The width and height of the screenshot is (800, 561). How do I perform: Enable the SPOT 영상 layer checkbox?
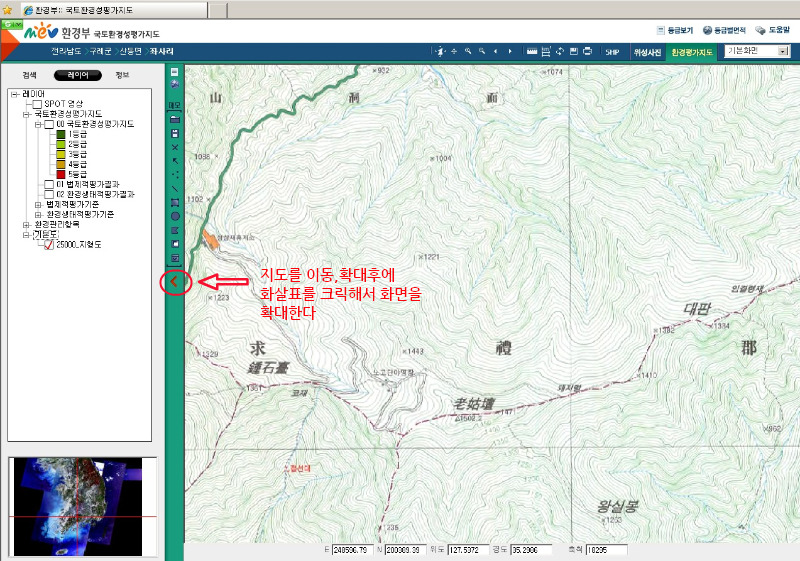click(x=37, y=105)
